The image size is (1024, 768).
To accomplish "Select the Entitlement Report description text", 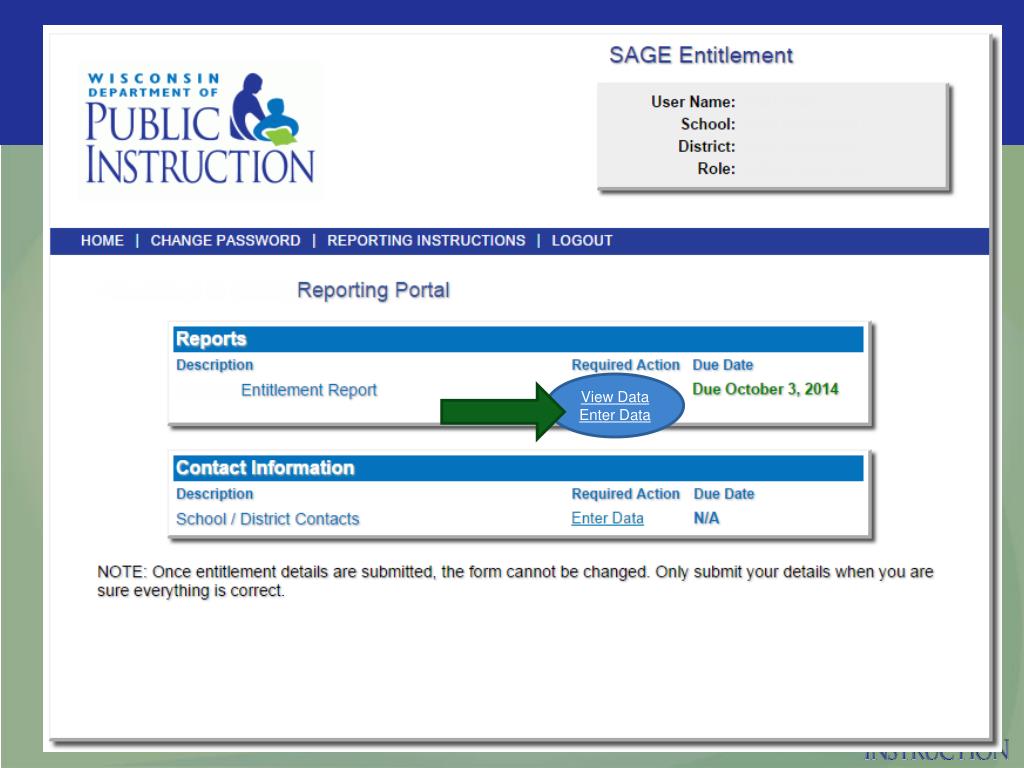I will (x=309, y=391).
